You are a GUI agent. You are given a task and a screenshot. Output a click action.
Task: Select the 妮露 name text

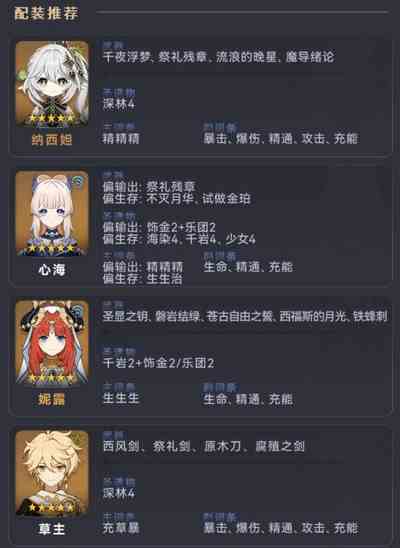click(x=52, y=399)
